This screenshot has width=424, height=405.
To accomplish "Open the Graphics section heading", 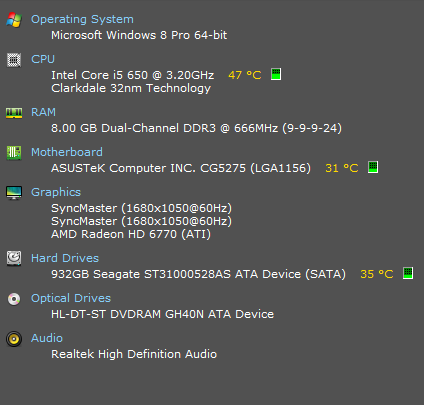I will pyautogui.click(x=56, y=192).
